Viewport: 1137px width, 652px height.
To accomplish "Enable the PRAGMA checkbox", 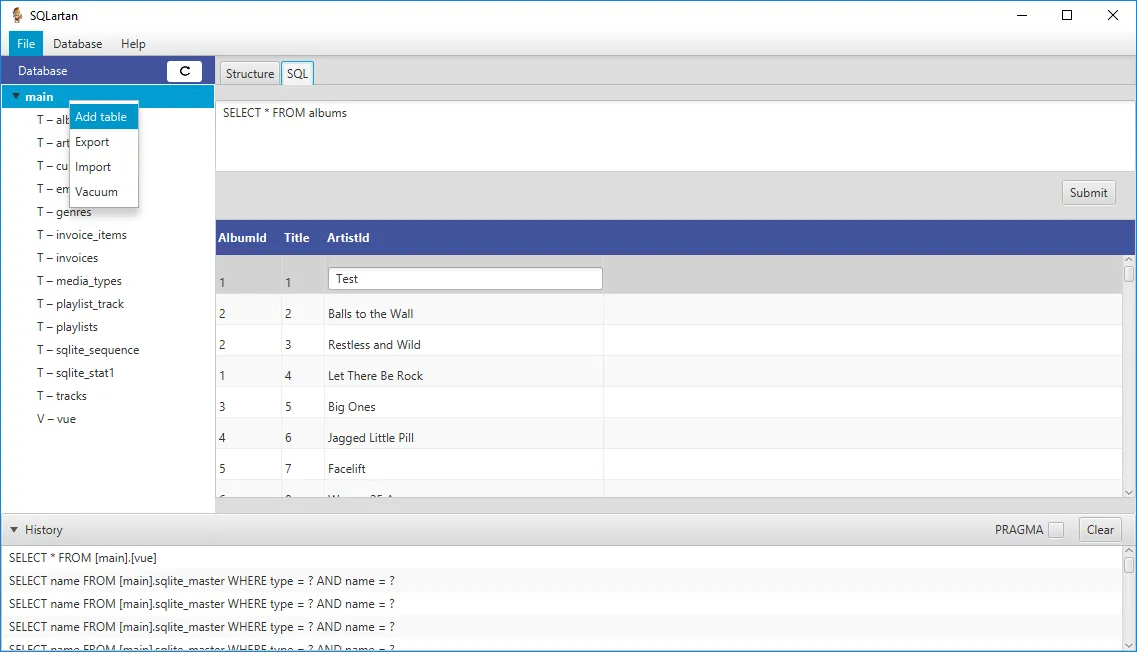I will (1056, 530).
